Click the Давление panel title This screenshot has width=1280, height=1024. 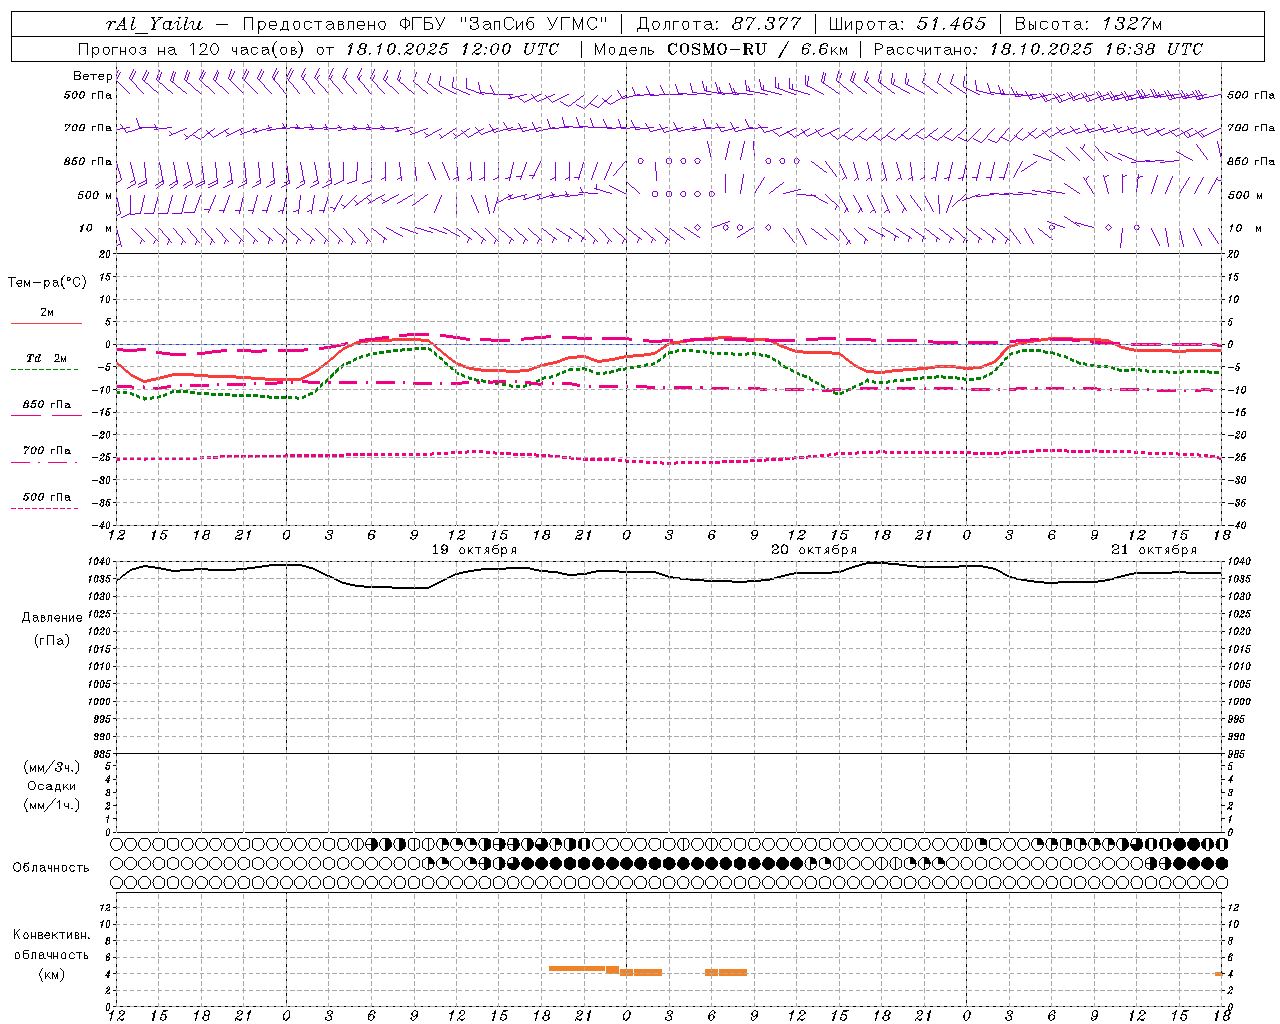[x=52, y=618]
